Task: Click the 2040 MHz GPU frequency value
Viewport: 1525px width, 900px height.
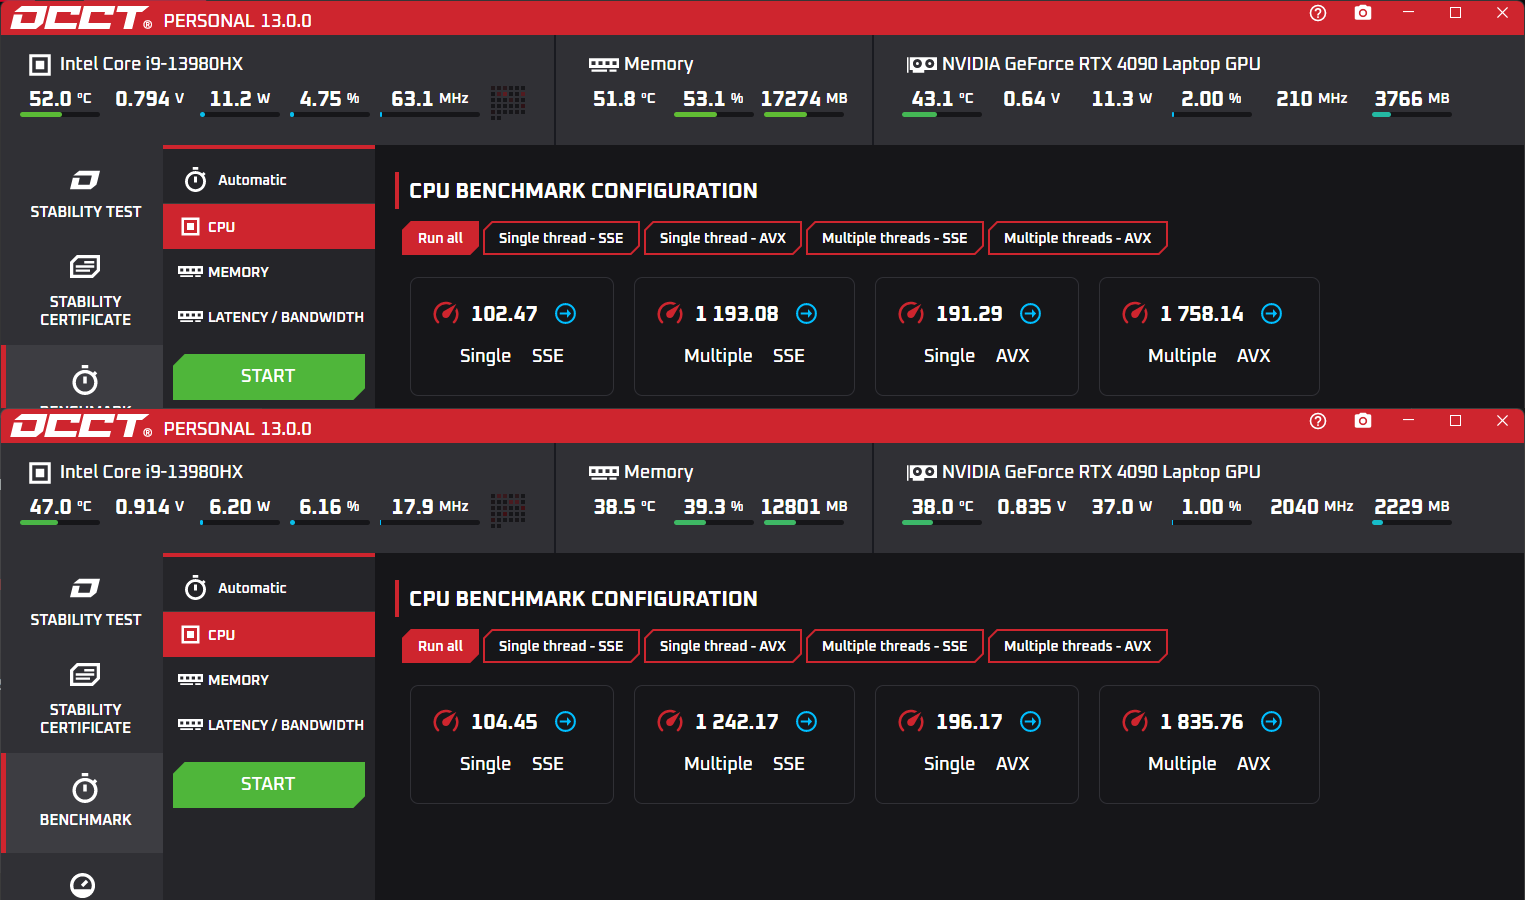Action: pyautogui.click(x=1312, y=506)
